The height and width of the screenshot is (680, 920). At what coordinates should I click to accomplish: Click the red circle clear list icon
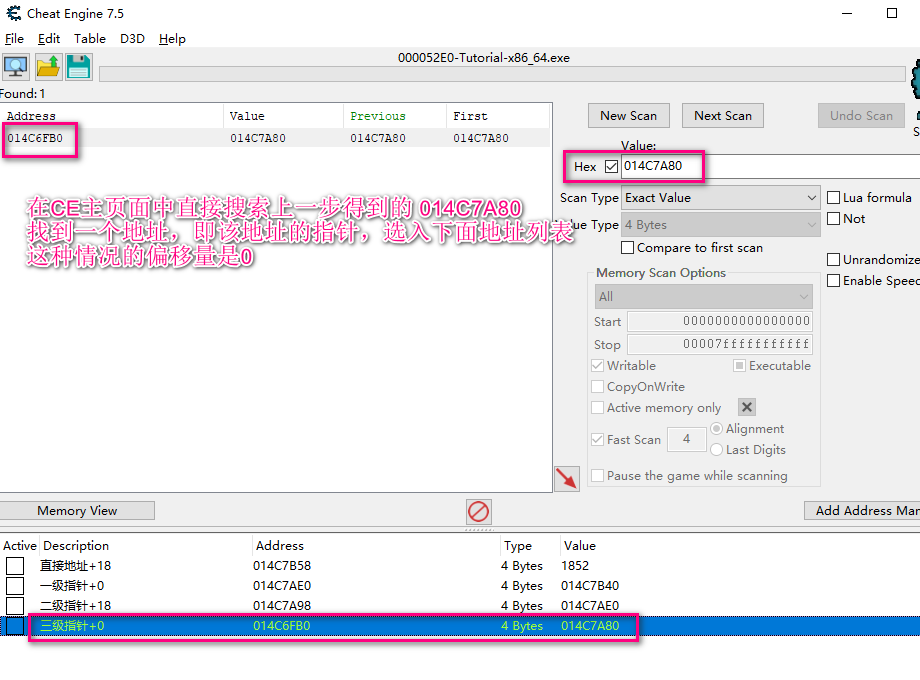478,512
